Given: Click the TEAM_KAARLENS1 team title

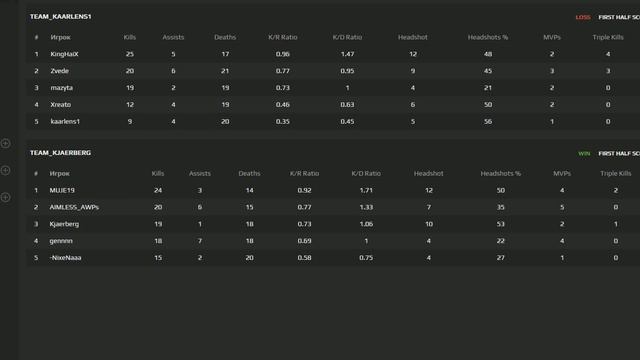Looking at the screenshot, I should tap(60, 16).
